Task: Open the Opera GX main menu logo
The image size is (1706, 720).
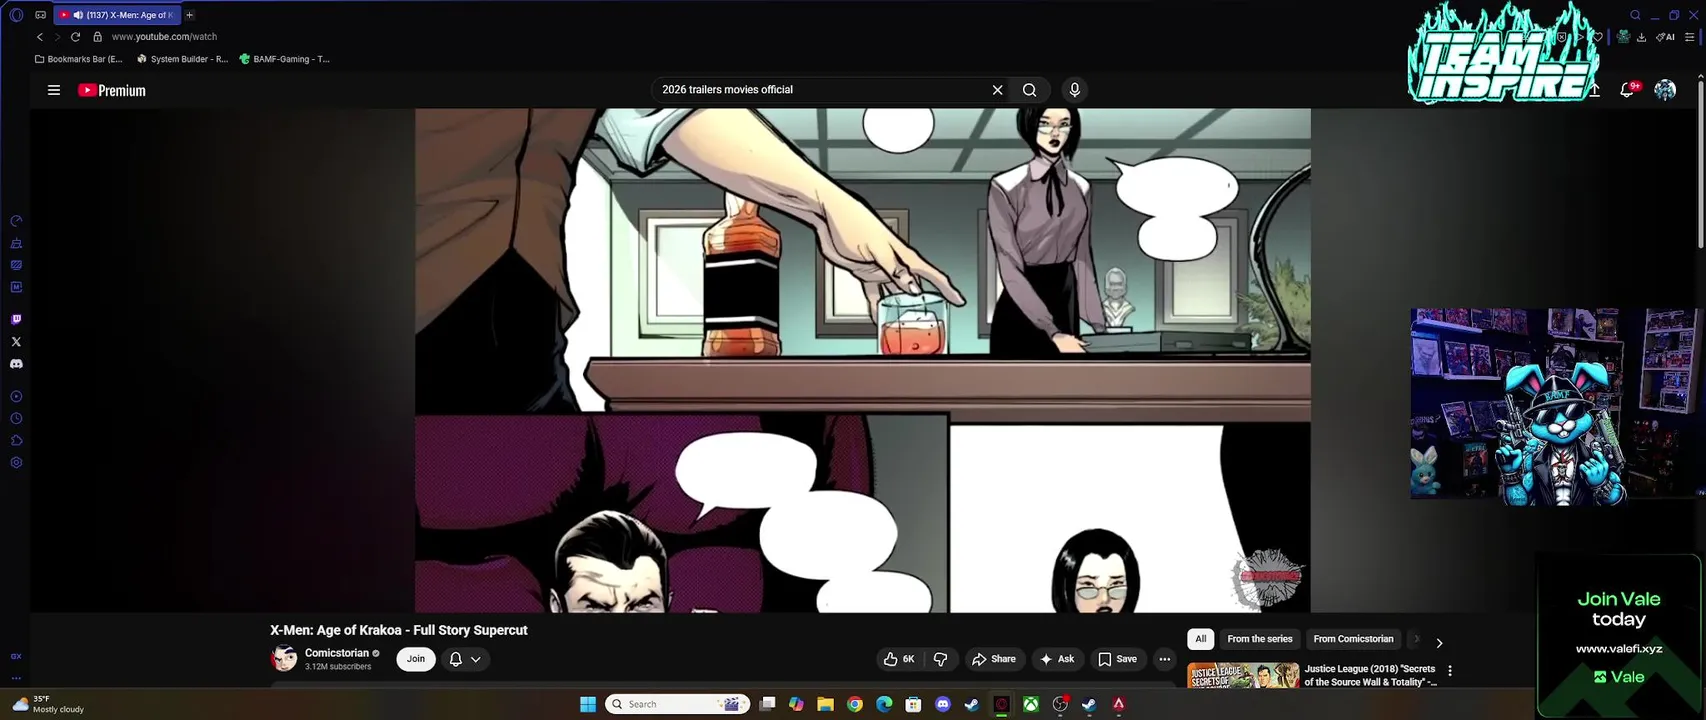Action: pos(16,15)
